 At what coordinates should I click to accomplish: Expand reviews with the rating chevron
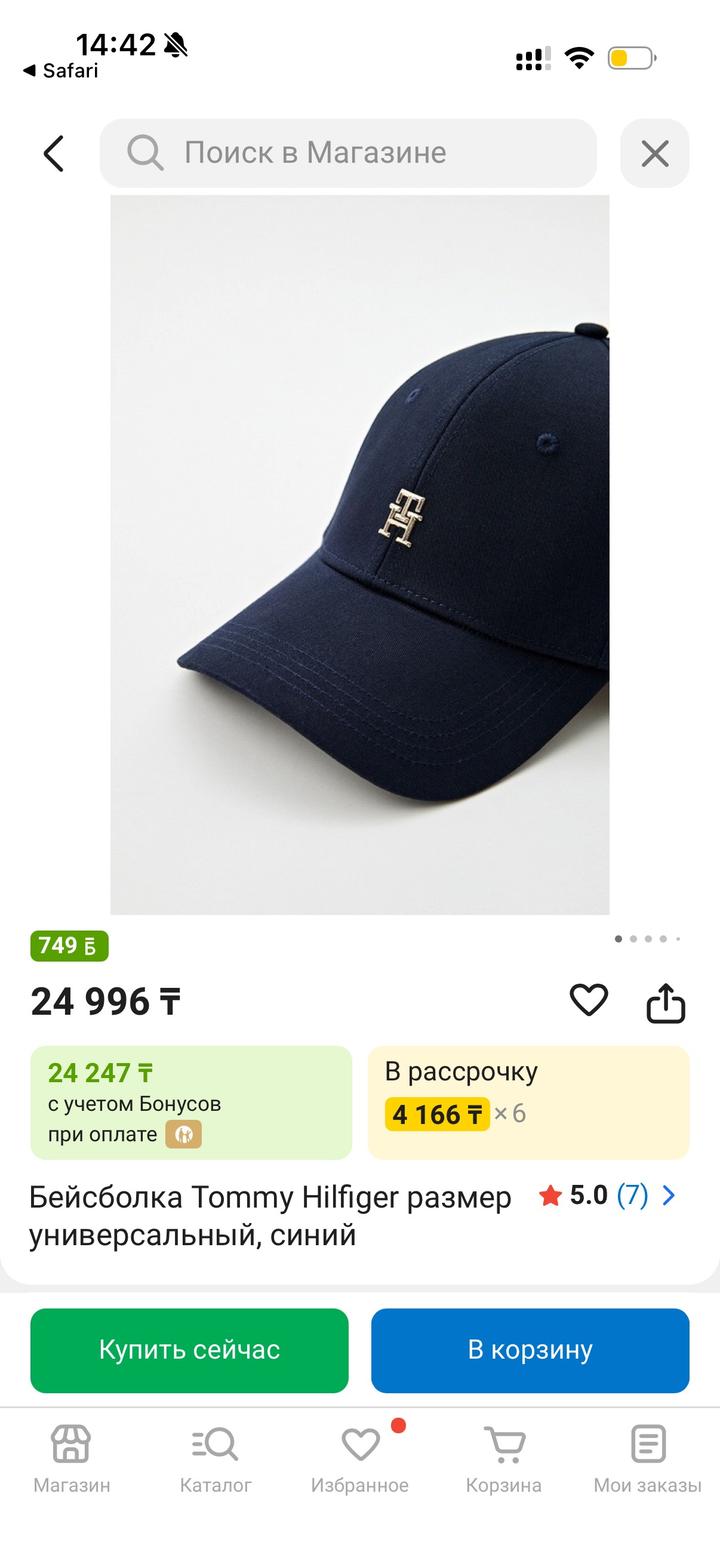[x=669, y=1195]
